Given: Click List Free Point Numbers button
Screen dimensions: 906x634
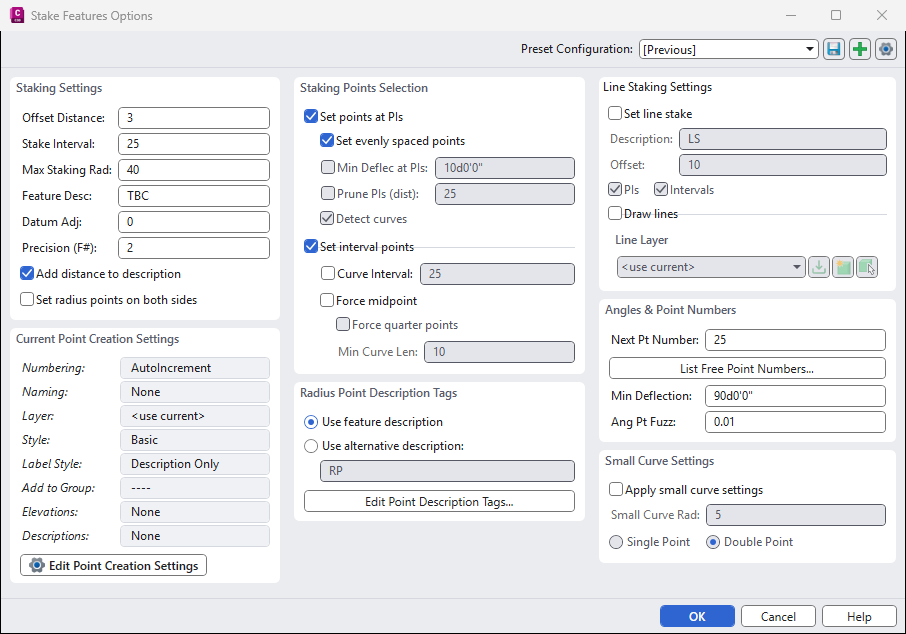Looking at the screenshot, I should [x=747, y=368].
